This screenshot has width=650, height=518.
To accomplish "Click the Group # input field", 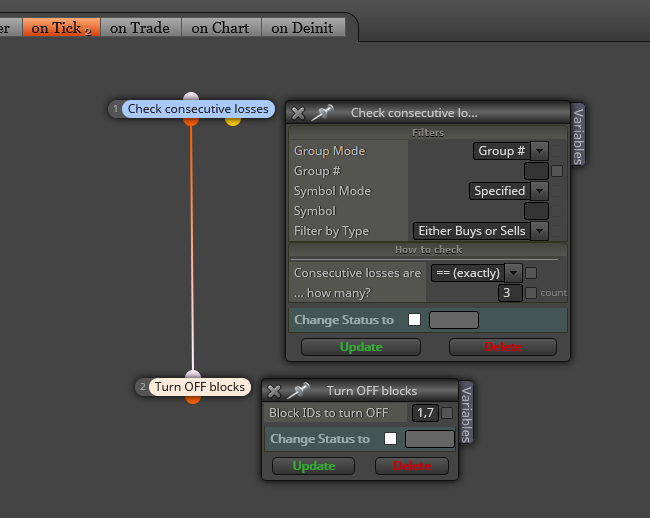I will (x=536, y=171).
